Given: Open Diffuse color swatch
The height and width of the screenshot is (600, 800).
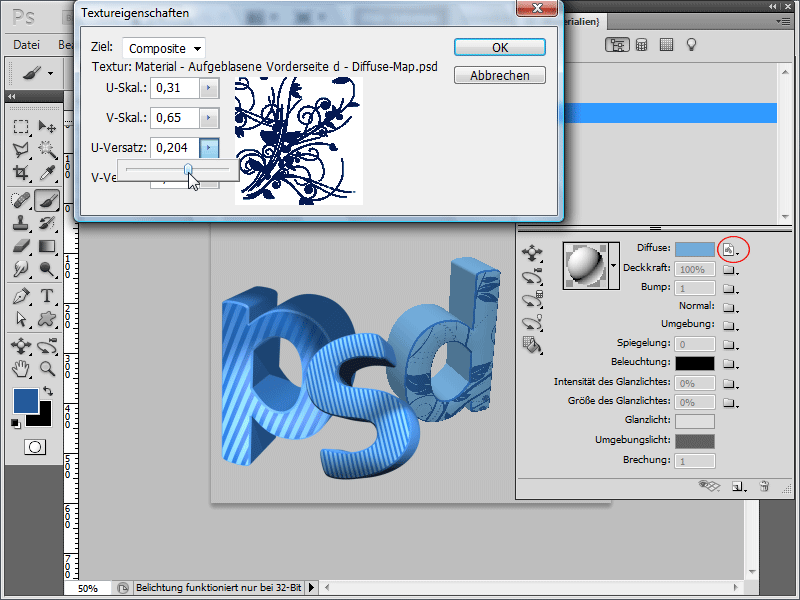Looking at the screenshot, I should coord(694,249).
